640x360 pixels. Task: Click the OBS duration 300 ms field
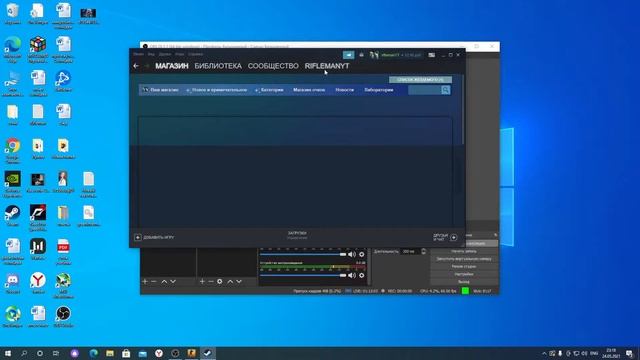410,251
